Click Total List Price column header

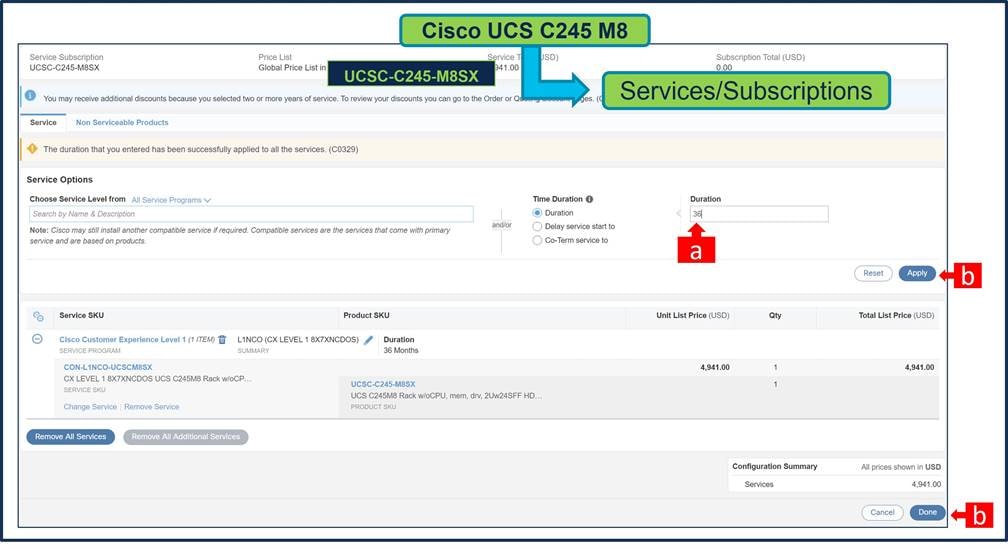896,316
